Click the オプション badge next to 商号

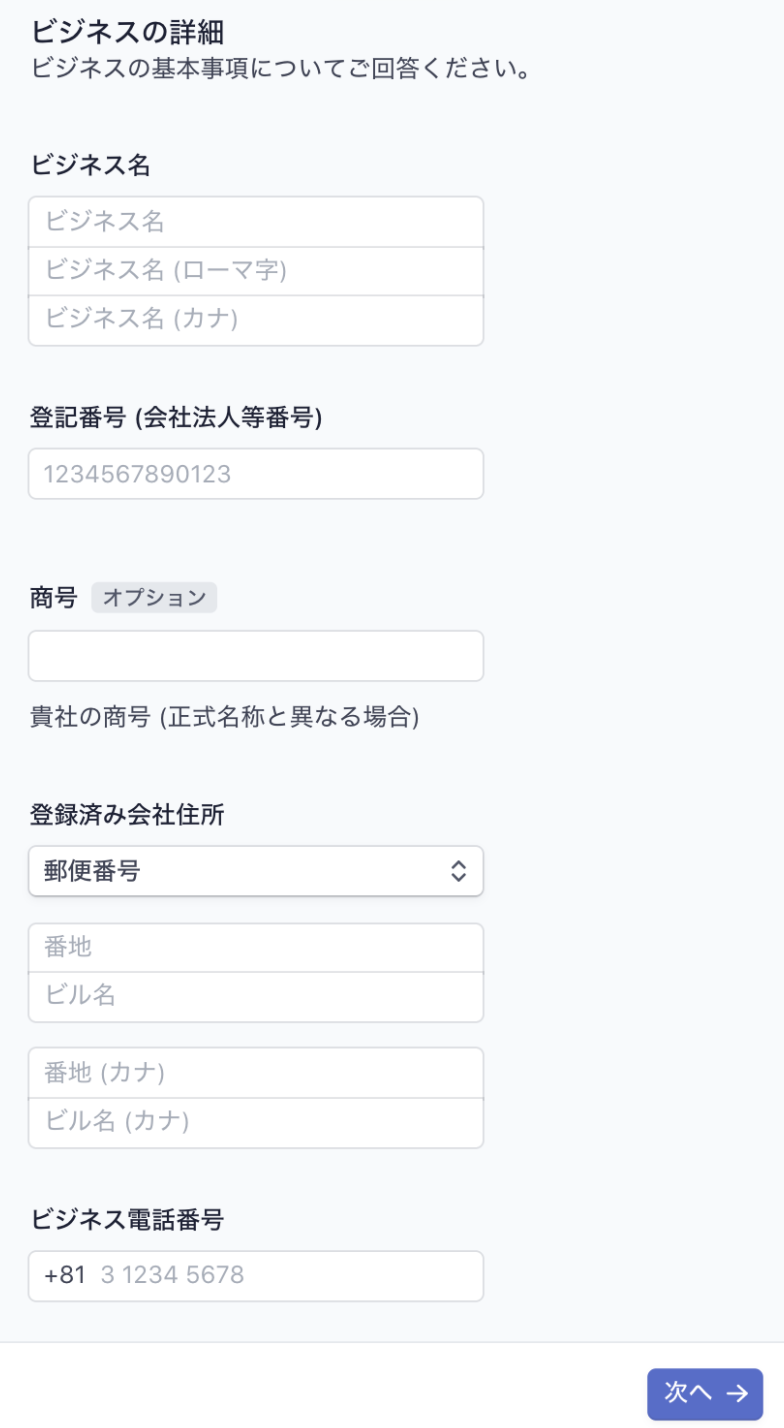(154, 598)
